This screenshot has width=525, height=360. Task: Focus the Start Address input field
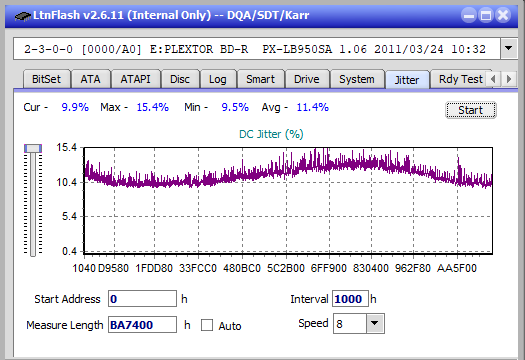(x=142, y=299)
